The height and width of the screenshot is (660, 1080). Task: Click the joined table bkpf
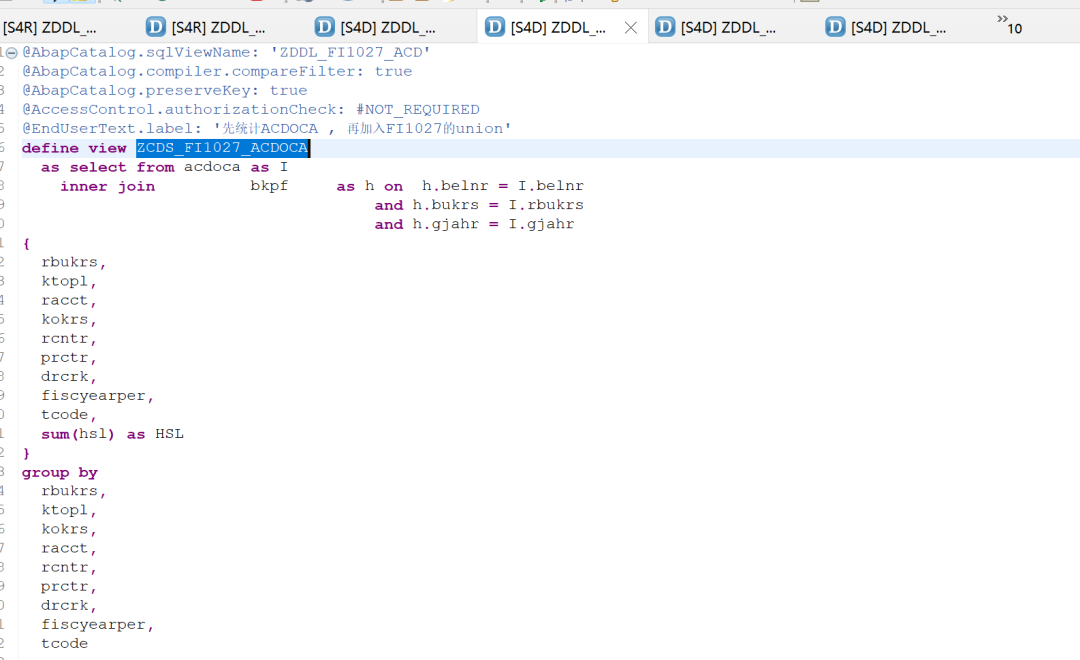click(x=269, y=186)
